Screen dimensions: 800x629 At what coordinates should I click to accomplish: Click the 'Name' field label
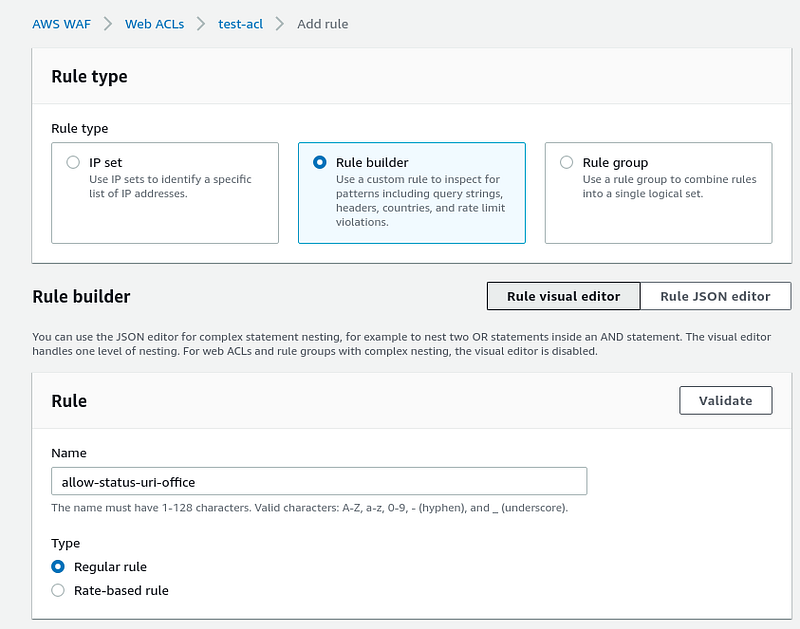pos(69,453)
